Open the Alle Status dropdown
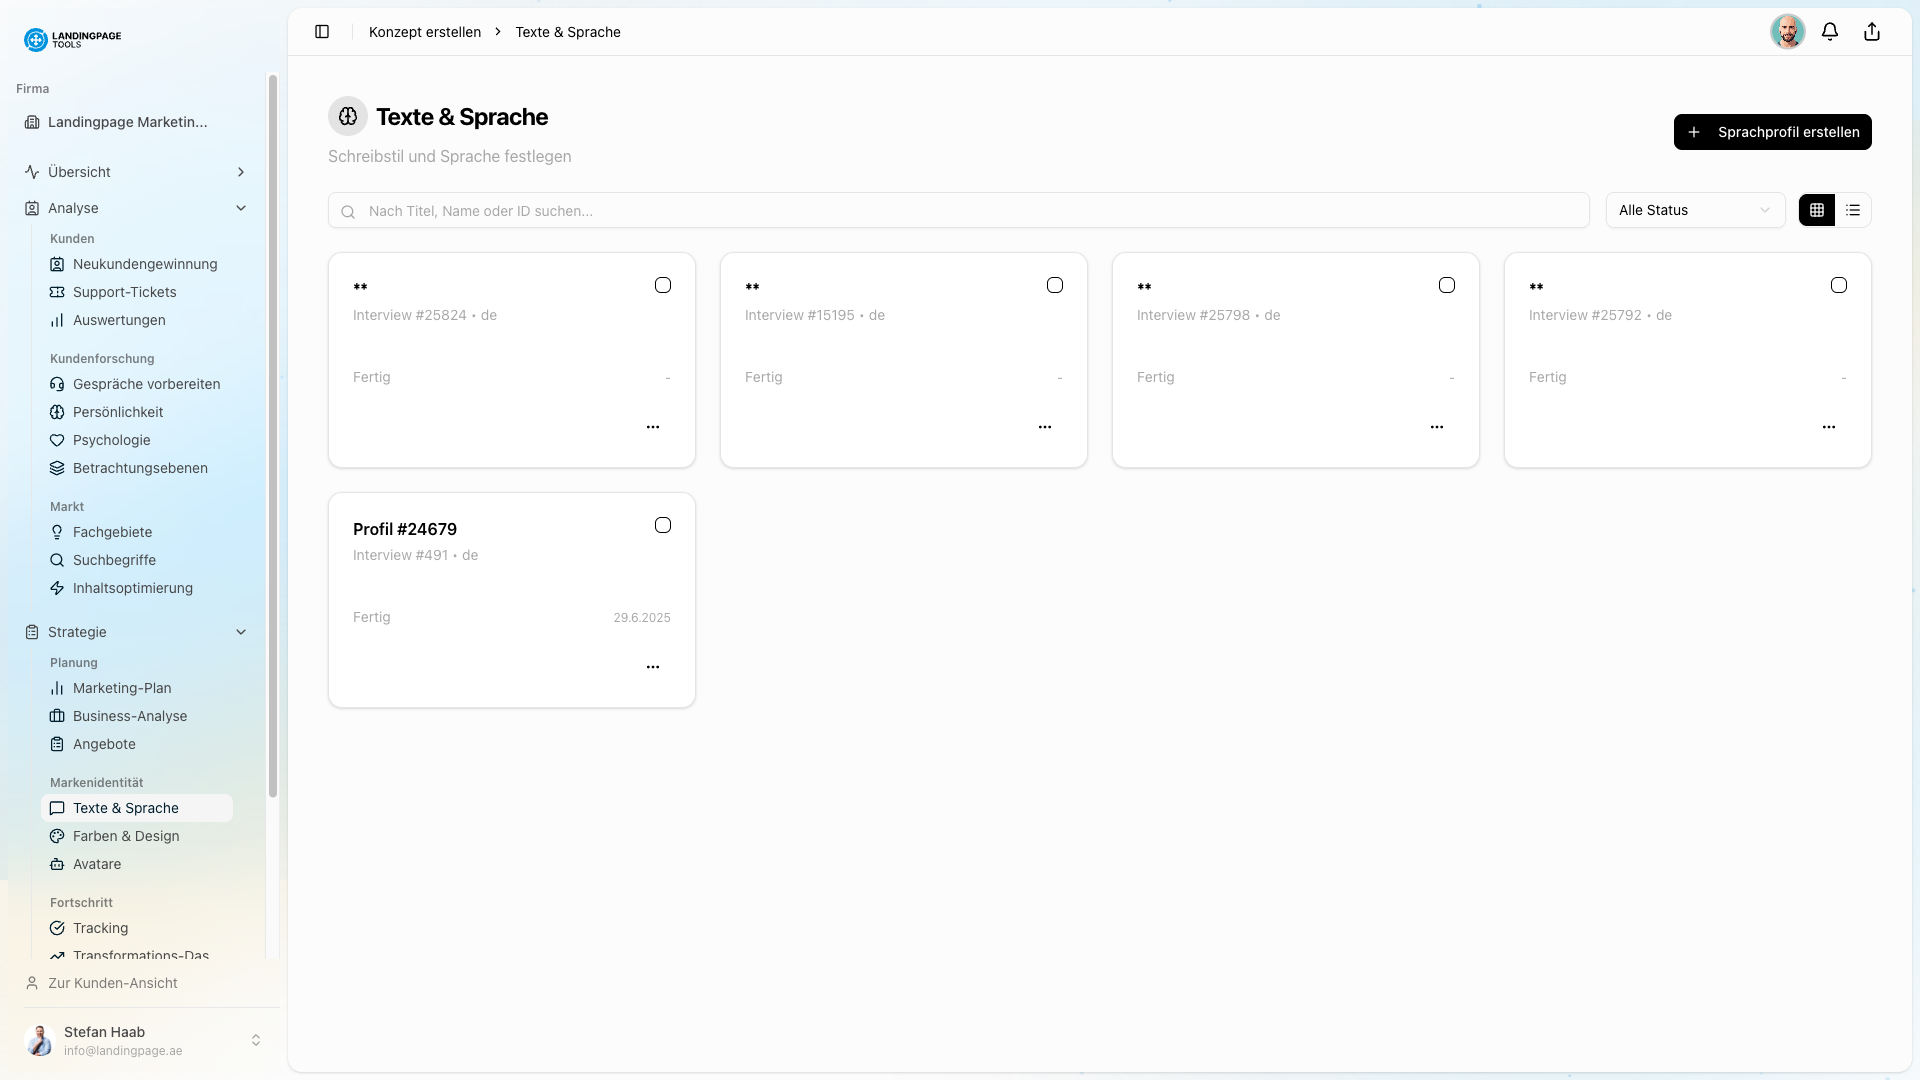Image resolution: width=1920 pixels, height=1080 pixels. tap(1694, 210)
